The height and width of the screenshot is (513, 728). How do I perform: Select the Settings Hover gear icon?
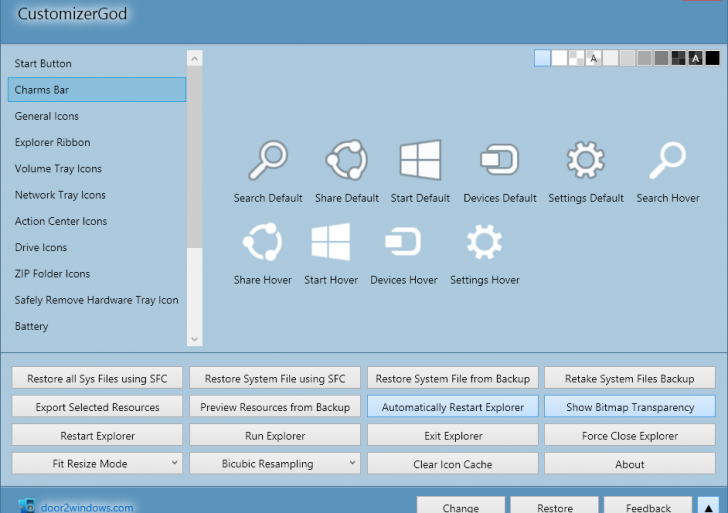(x=484, y=242)
